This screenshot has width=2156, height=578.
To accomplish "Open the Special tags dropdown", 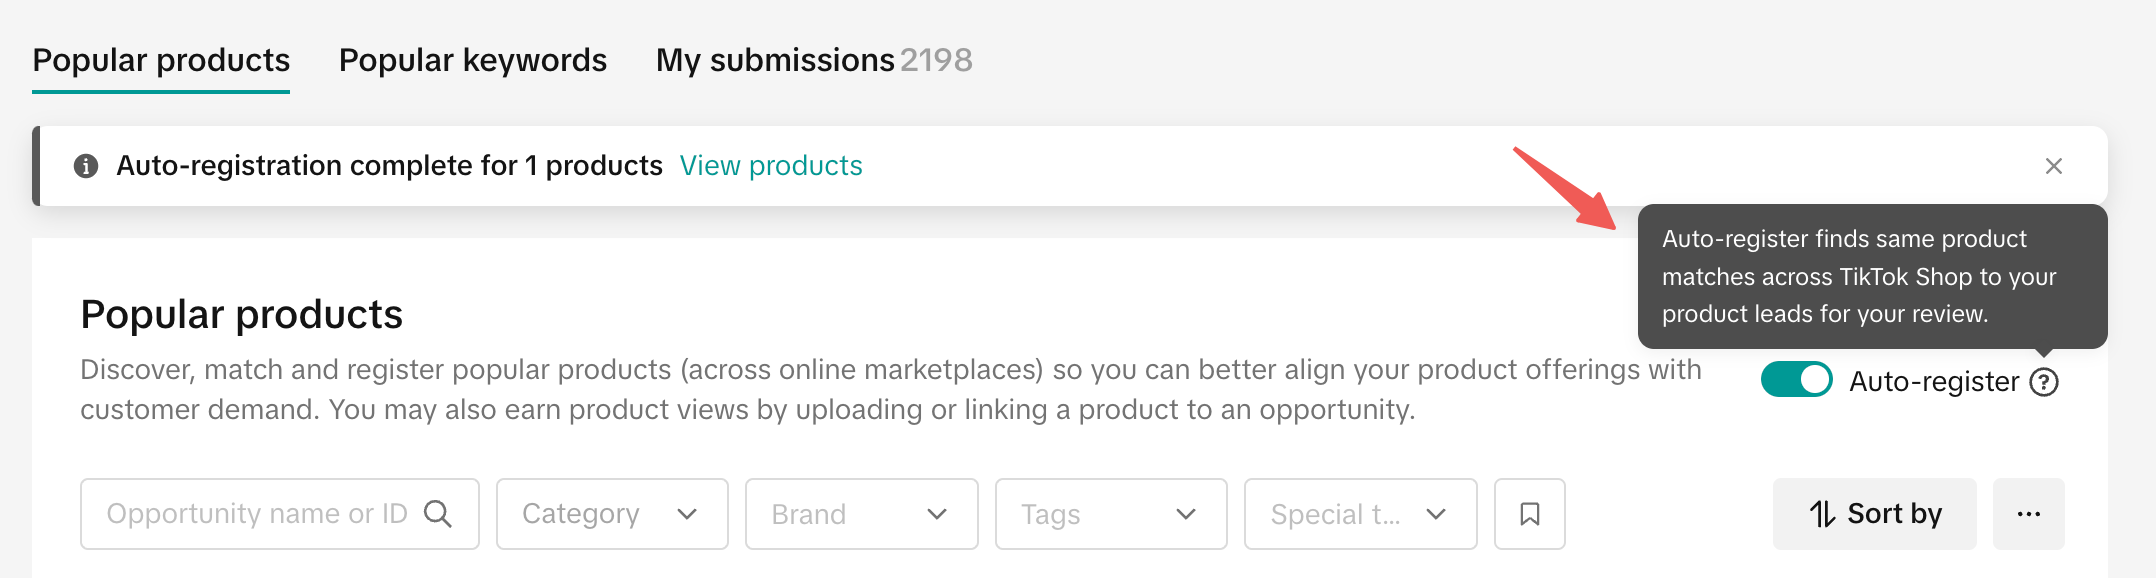I will coord(1360,514).
